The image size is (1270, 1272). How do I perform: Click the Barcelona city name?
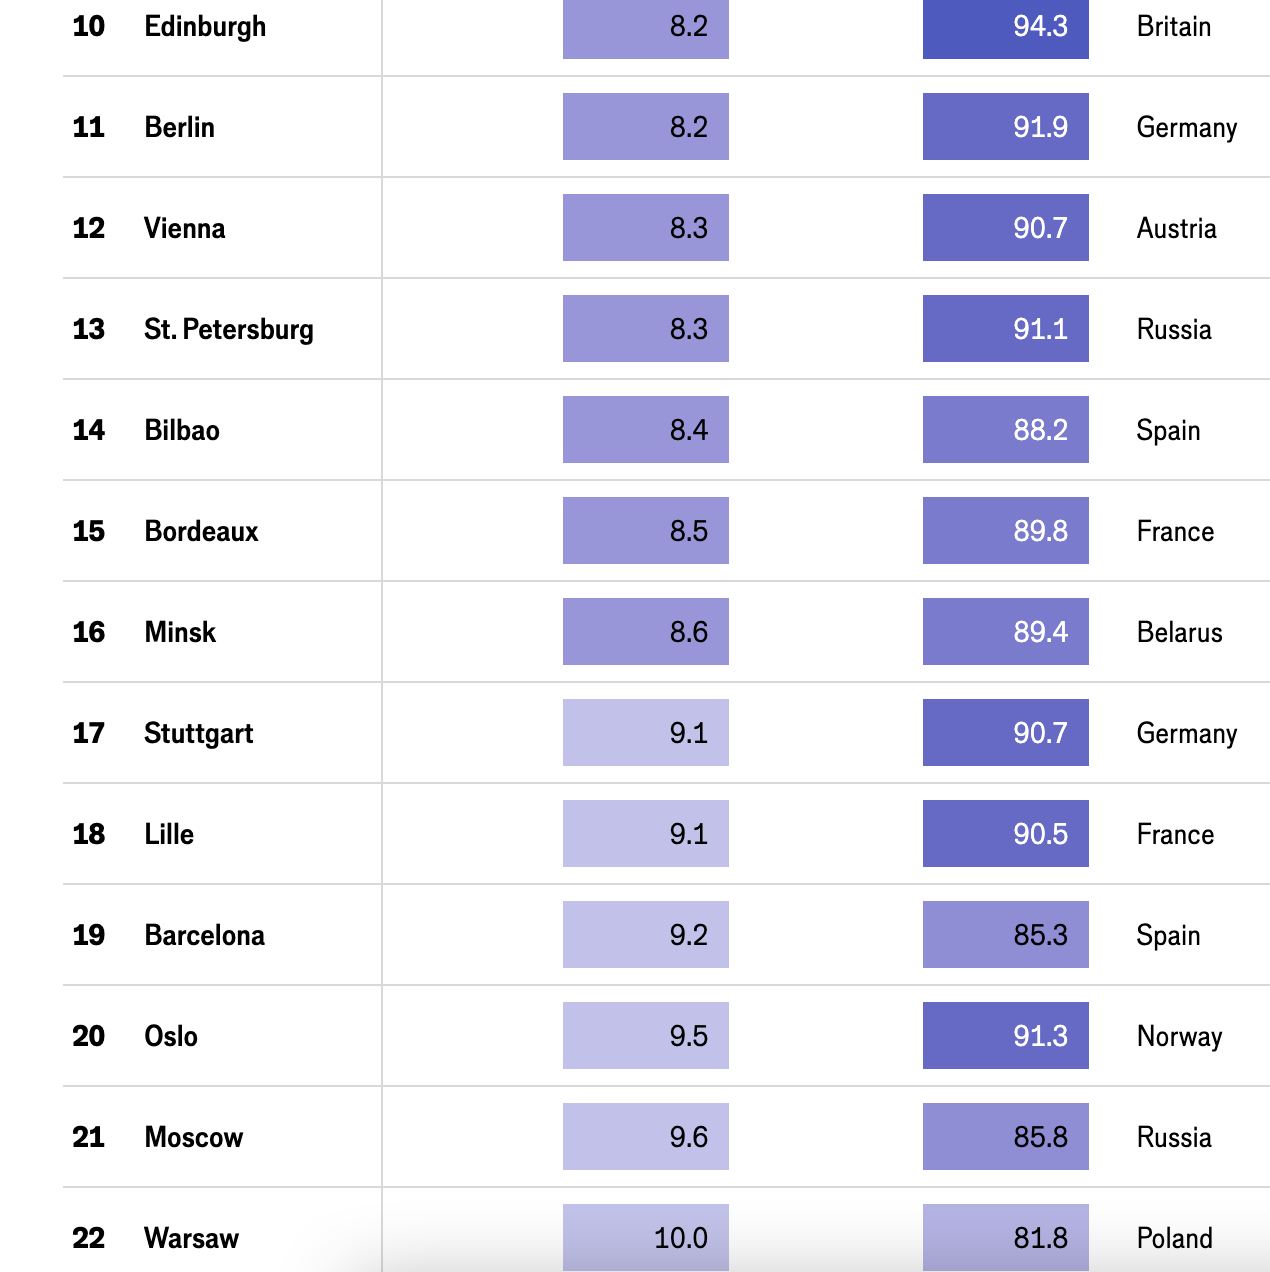tap(204, 935)
